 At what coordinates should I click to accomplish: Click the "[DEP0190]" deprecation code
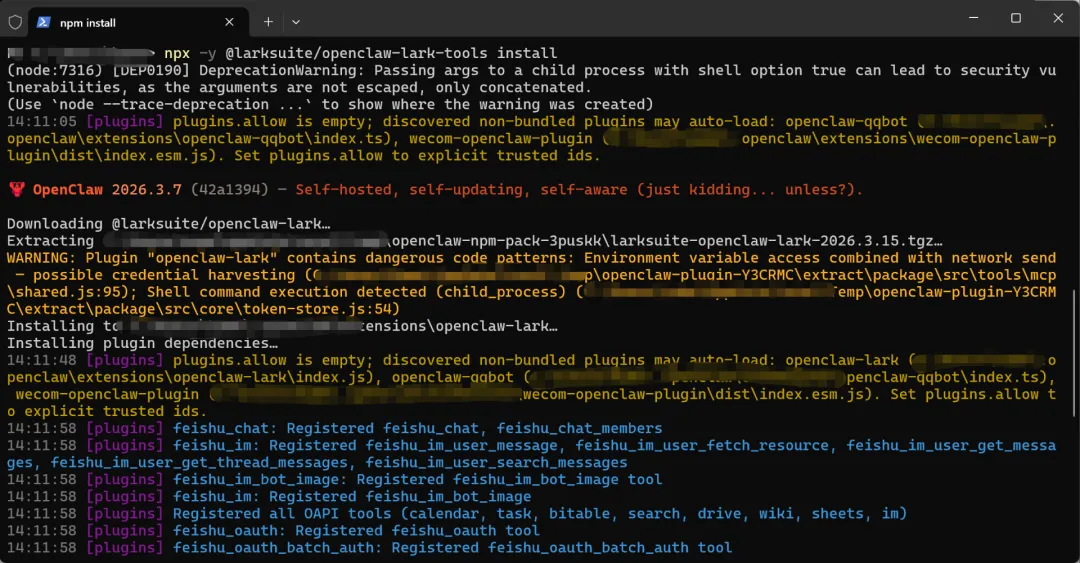150,70
